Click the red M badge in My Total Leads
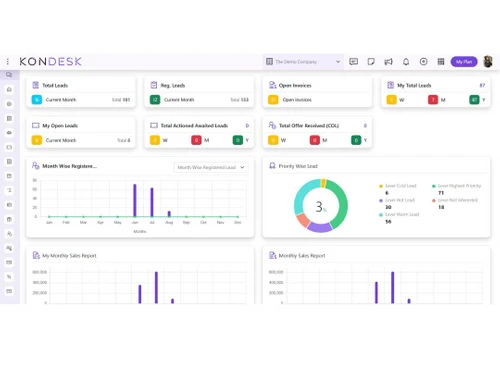 point(433,100)
